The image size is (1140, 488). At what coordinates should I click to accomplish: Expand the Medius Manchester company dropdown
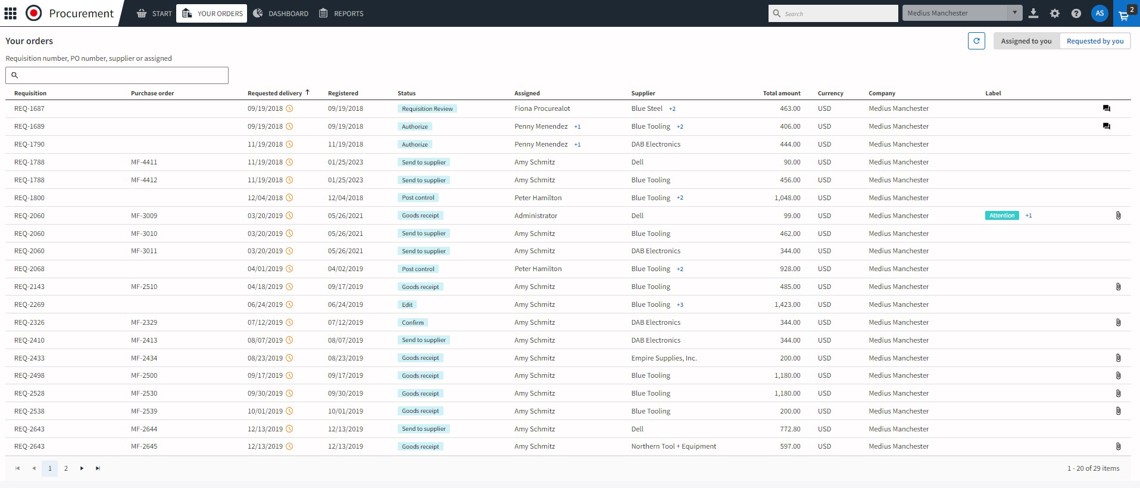(x=1013, y=13)
